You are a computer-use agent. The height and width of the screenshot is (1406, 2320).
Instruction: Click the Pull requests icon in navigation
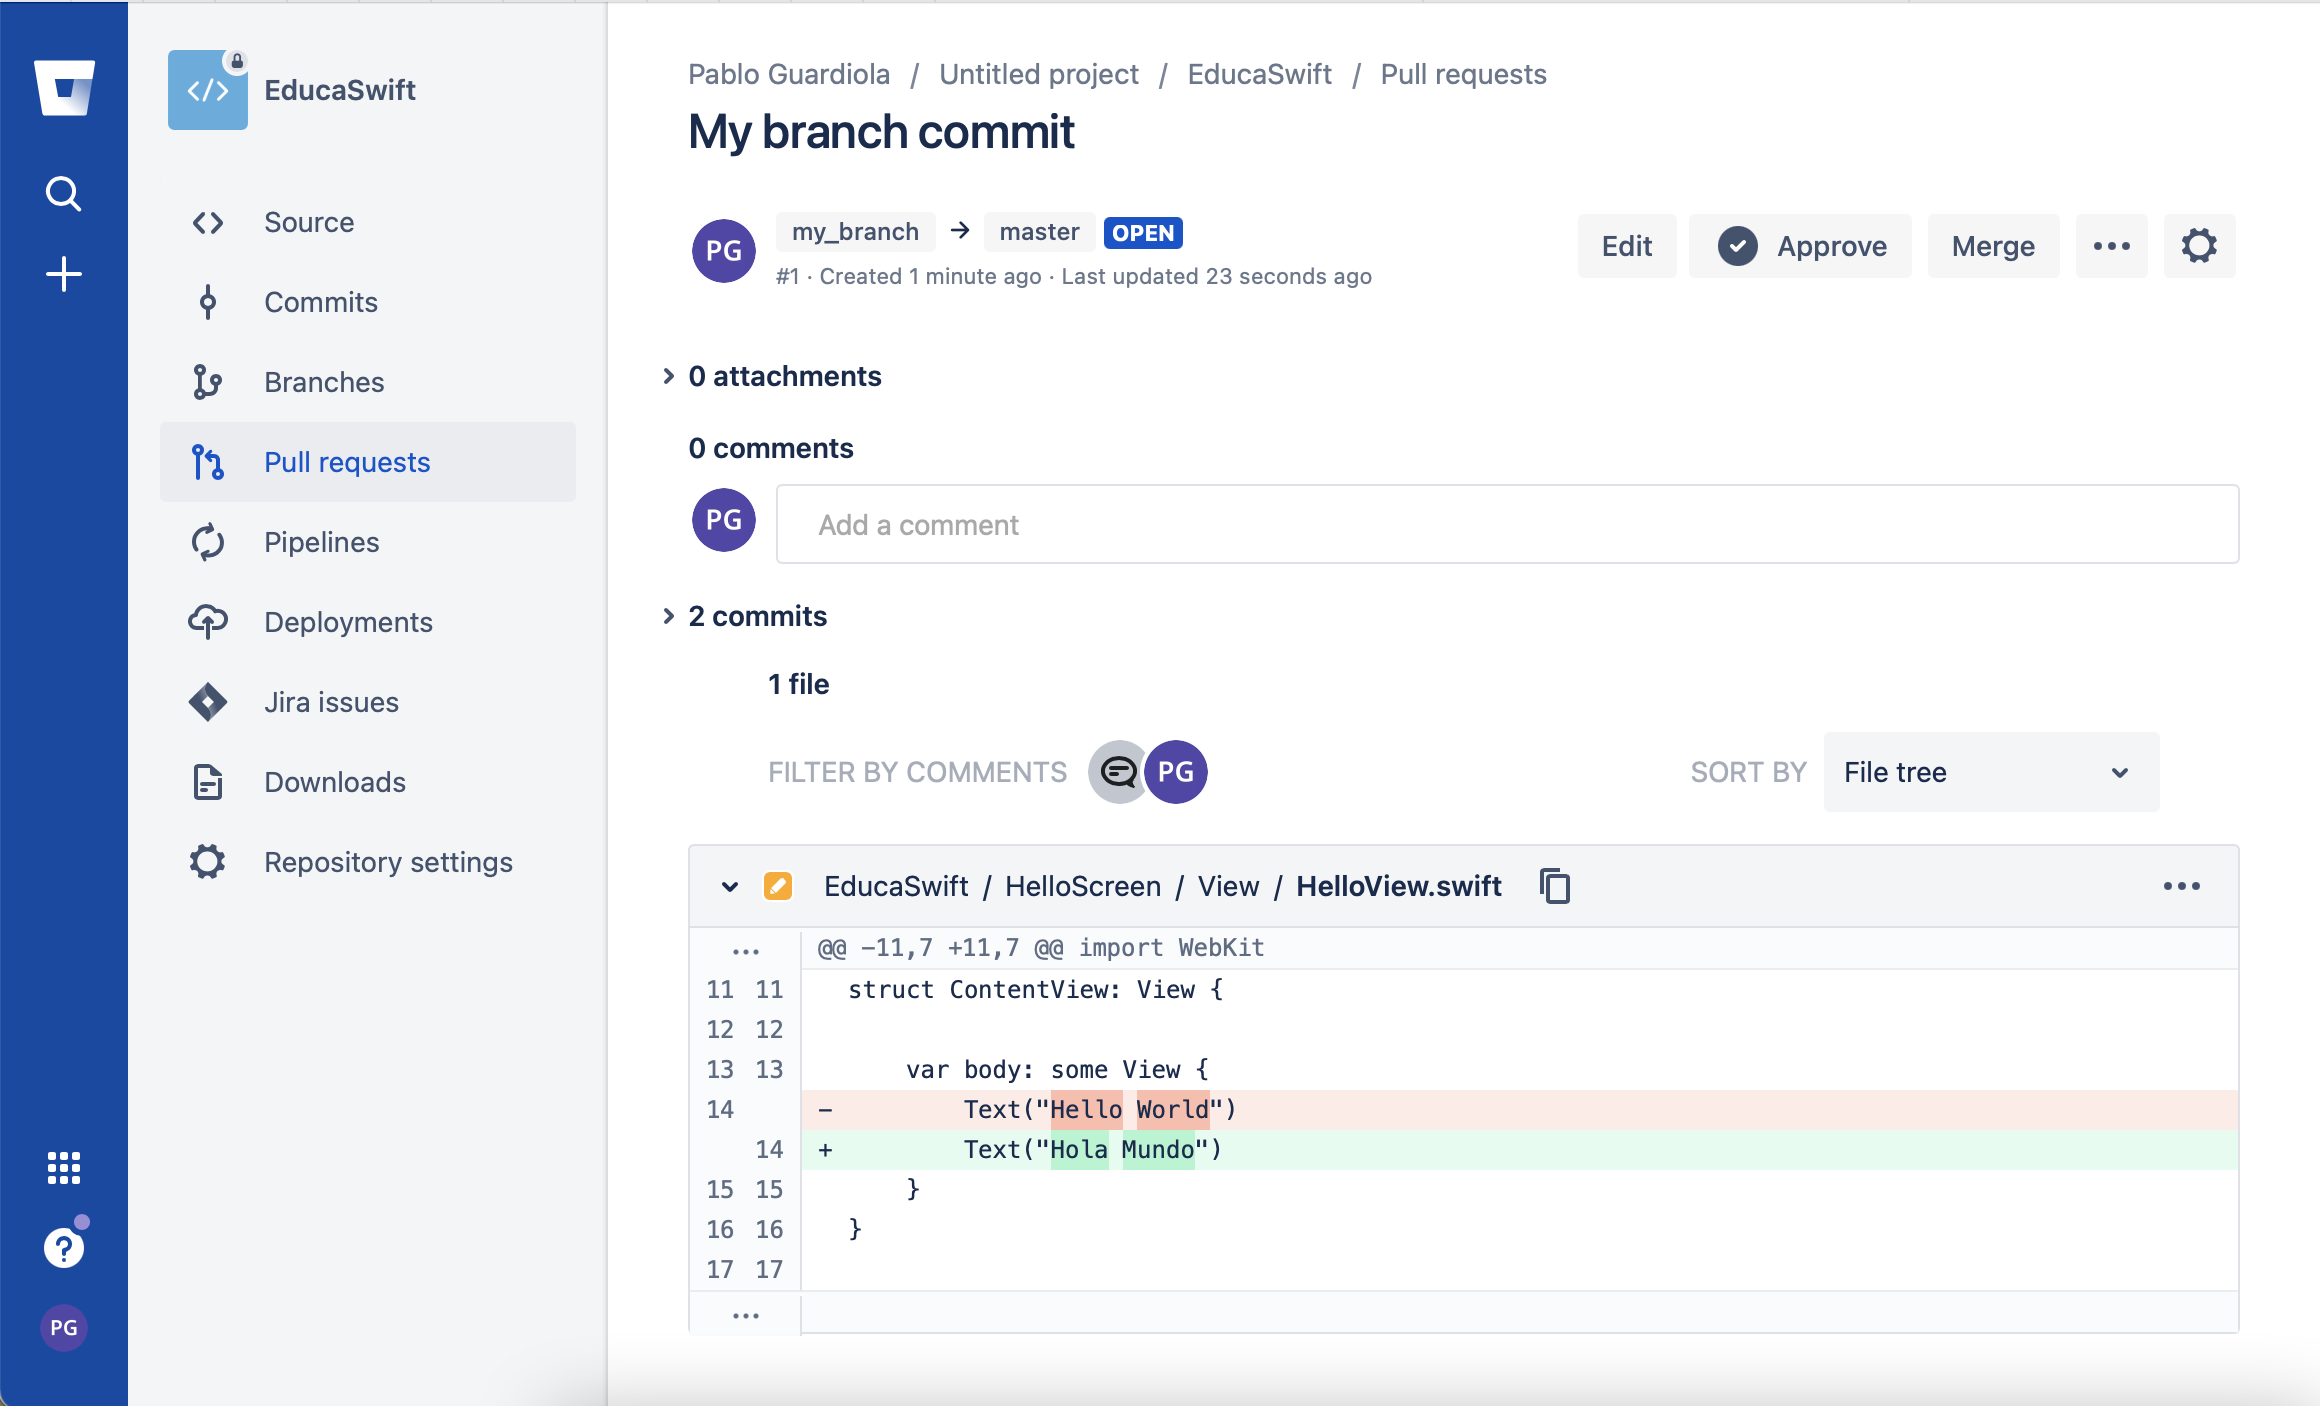coord(208,462)
